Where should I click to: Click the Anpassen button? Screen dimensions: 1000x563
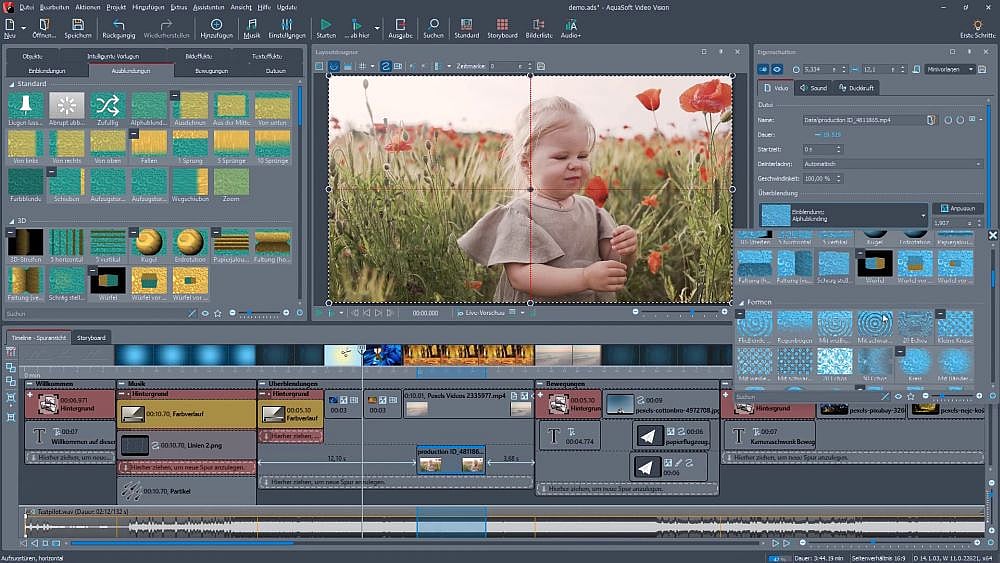(x=957, y=208)
